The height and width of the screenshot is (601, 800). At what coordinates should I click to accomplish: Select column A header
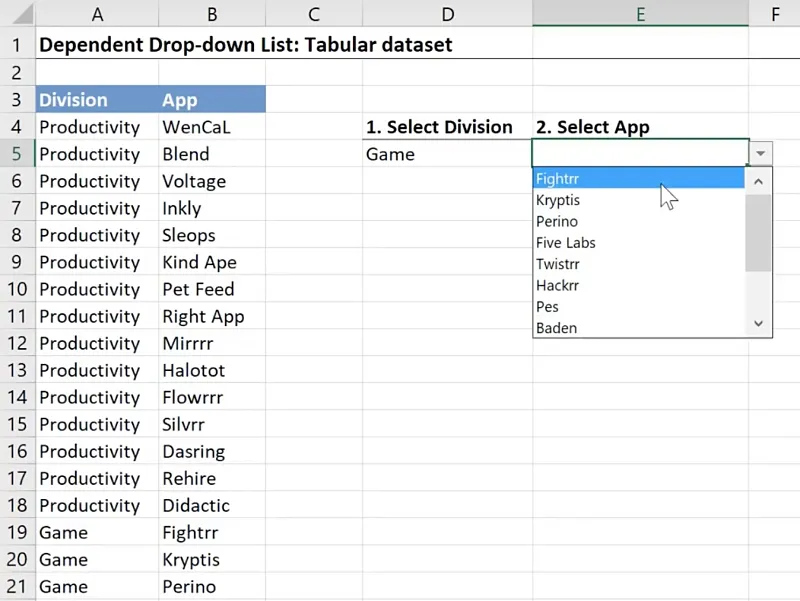click(x=97, y=14)
